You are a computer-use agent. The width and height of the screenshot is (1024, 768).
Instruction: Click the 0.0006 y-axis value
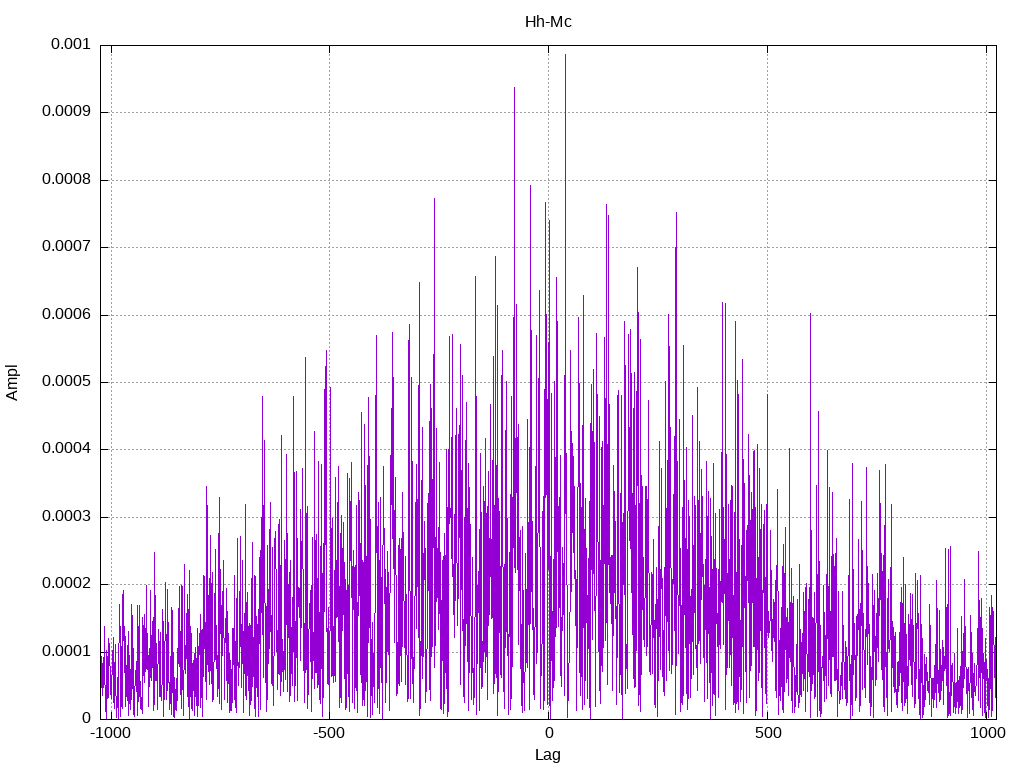[66, 315]
